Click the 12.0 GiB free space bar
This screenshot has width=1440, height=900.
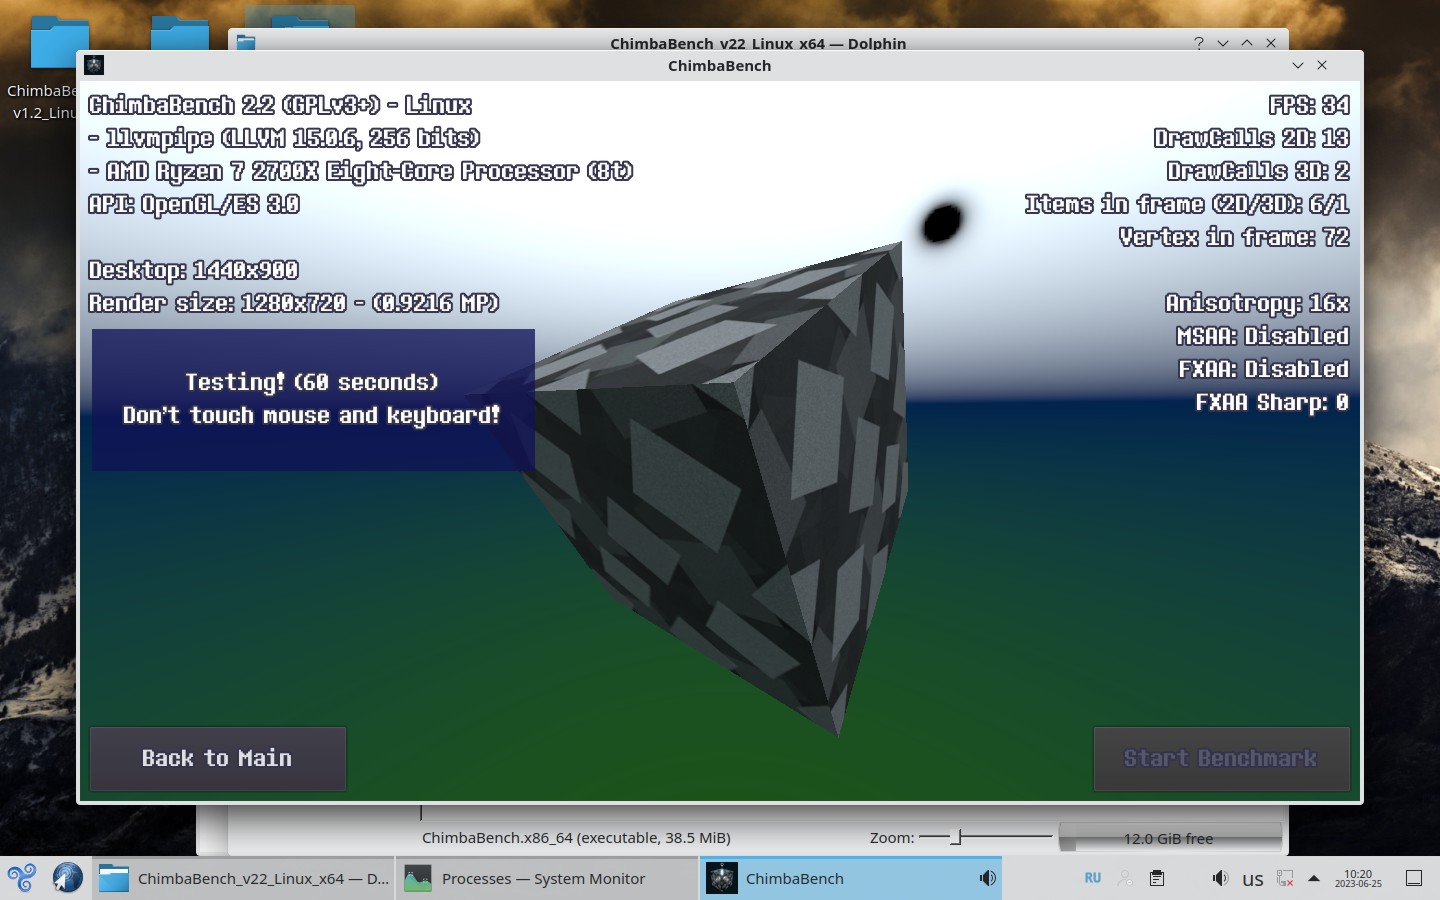[1170, 838]
